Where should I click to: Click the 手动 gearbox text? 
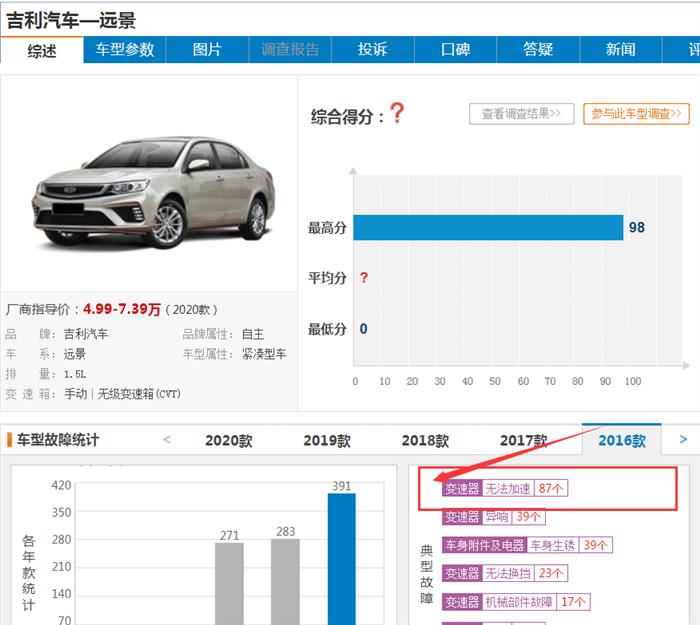[x=75, y=394]
